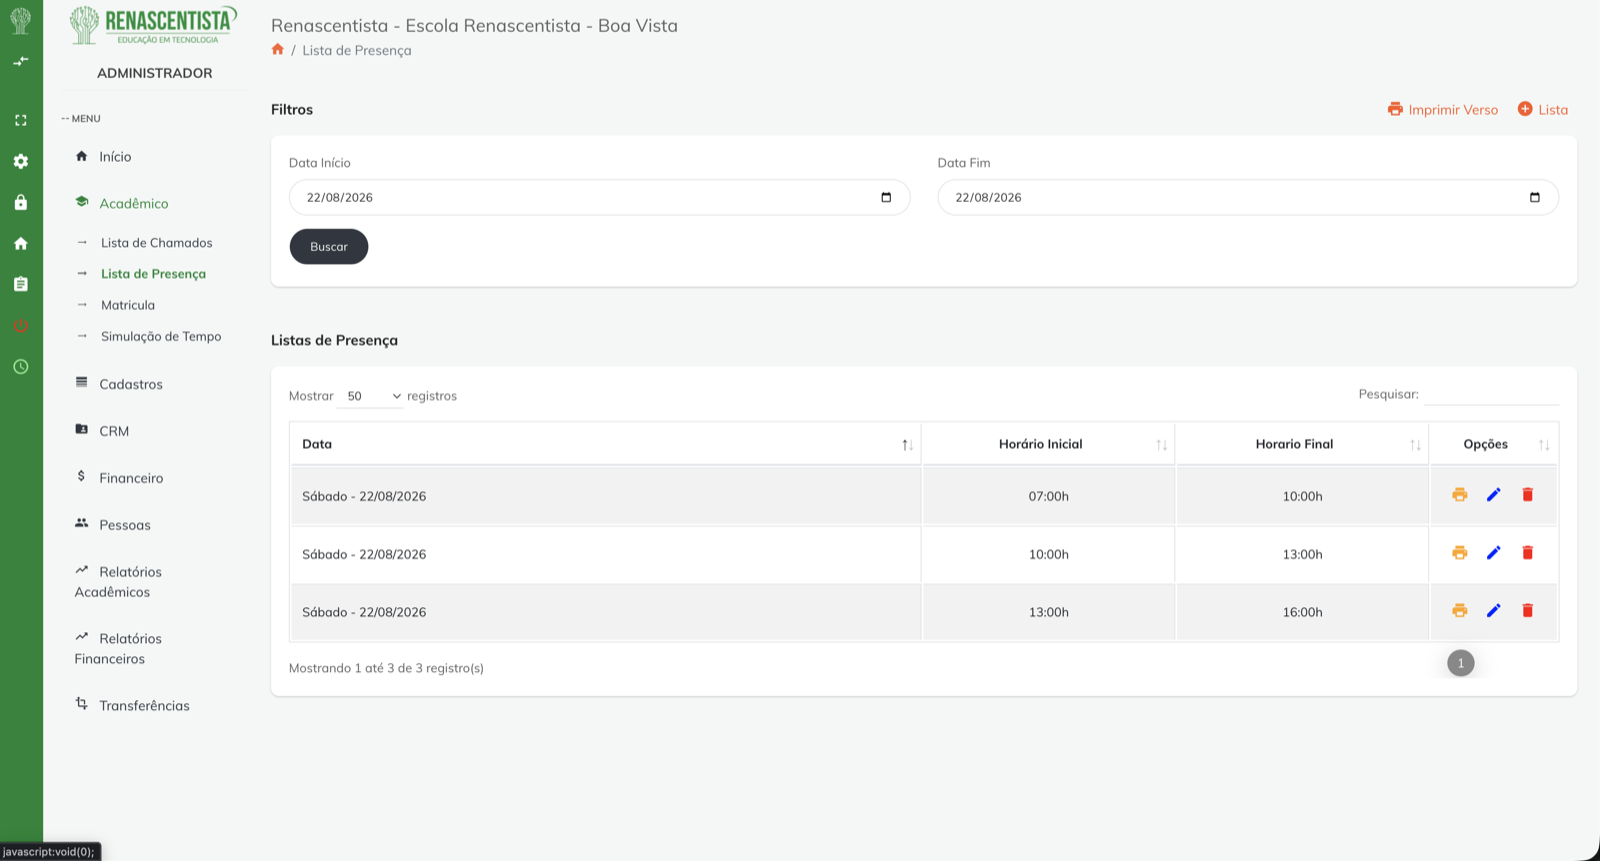Viewport: 1600px width, 861px height.
Task: Click the clock icon in green sidebar
Action: point(21,367)
